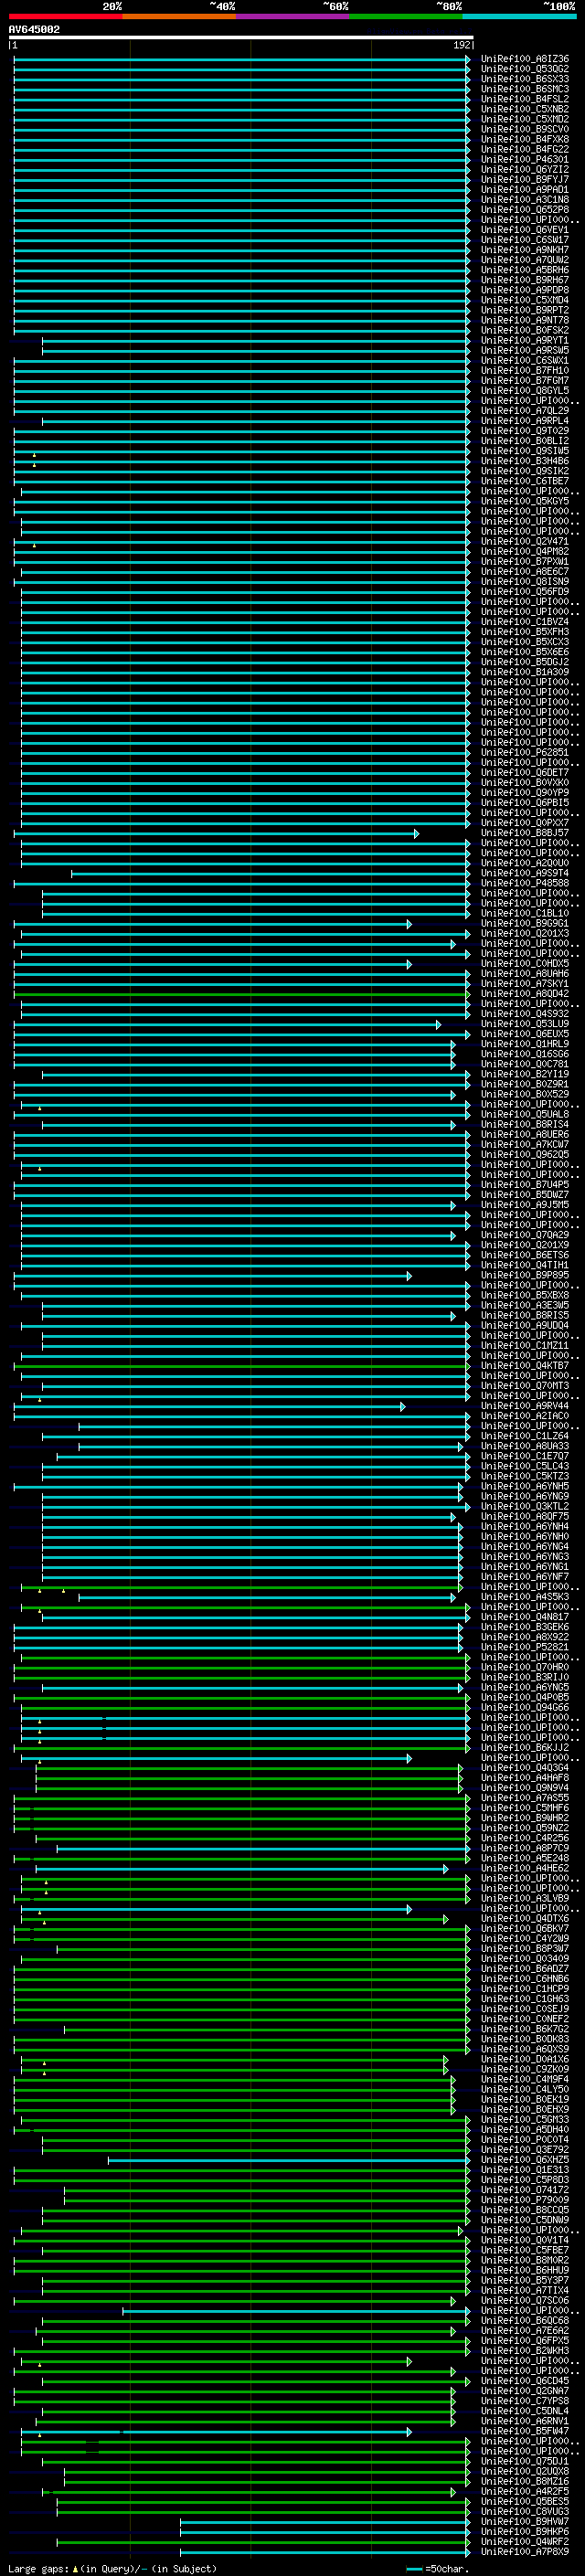Open hit UniRef100_A9PAD1
Screen dimensions: 585x2576
[x=525, y=189]
